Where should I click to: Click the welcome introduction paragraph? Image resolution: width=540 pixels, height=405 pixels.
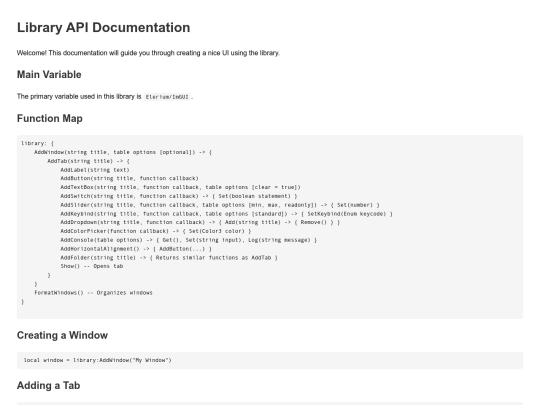click(x=148, y=53)
